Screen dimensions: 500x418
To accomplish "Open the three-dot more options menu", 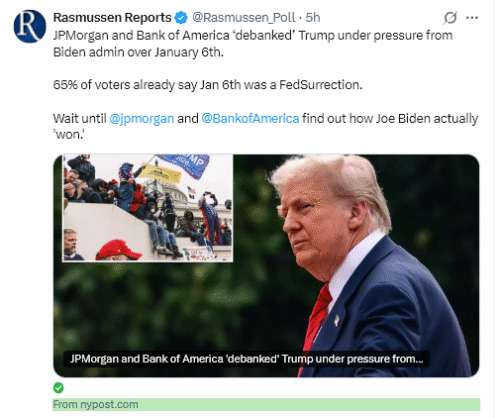I will pos(472,18).
